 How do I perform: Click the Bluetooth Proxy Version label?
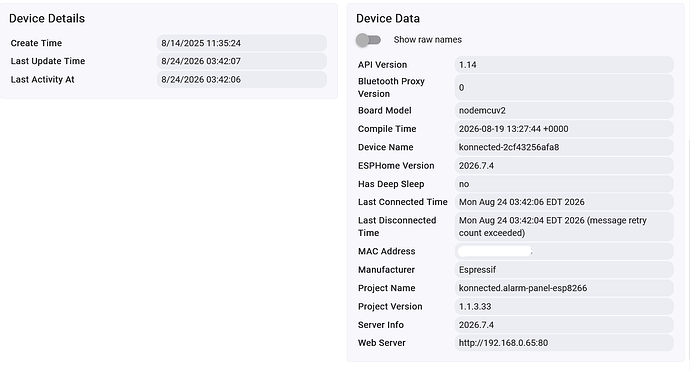pyautogui.click(x=391, y=88)
